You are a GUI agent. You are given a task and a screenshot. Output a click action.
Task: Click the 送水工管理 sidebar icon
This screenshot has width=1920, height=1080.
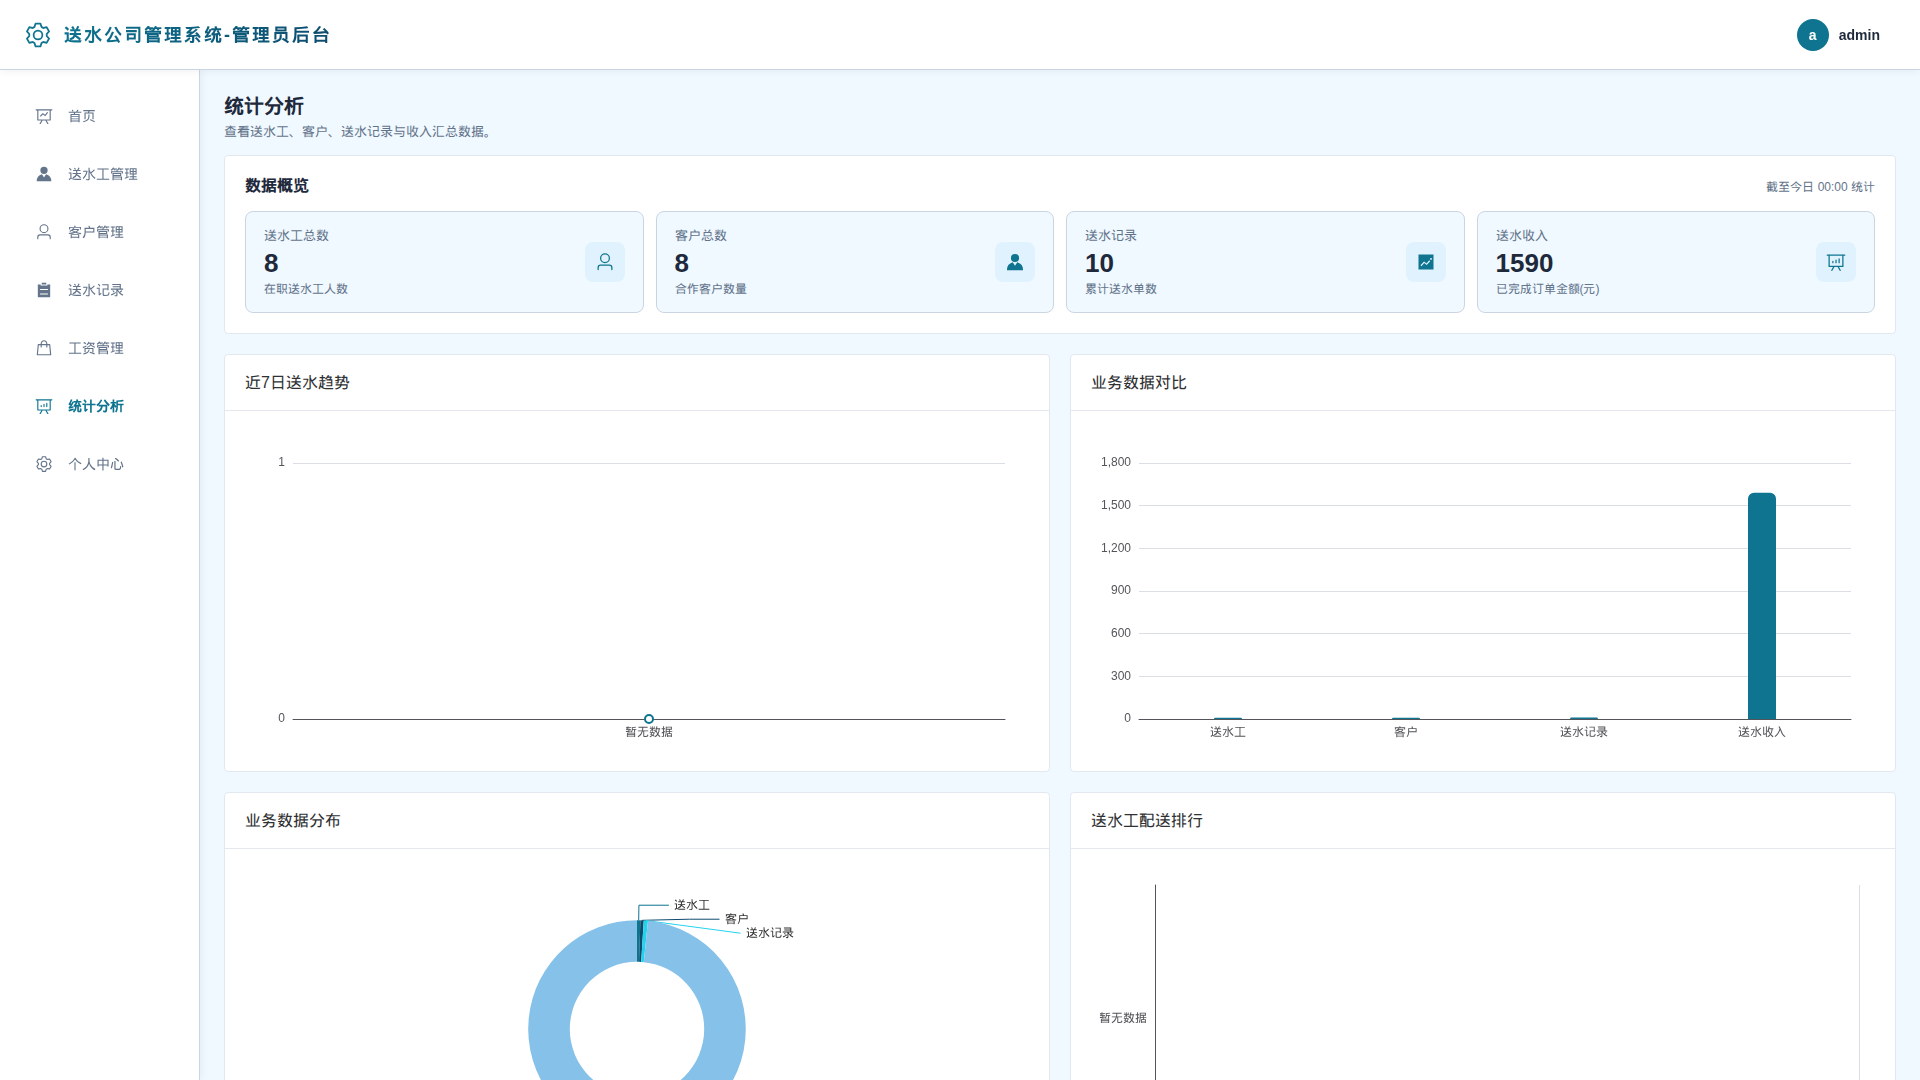click(44, 174)
